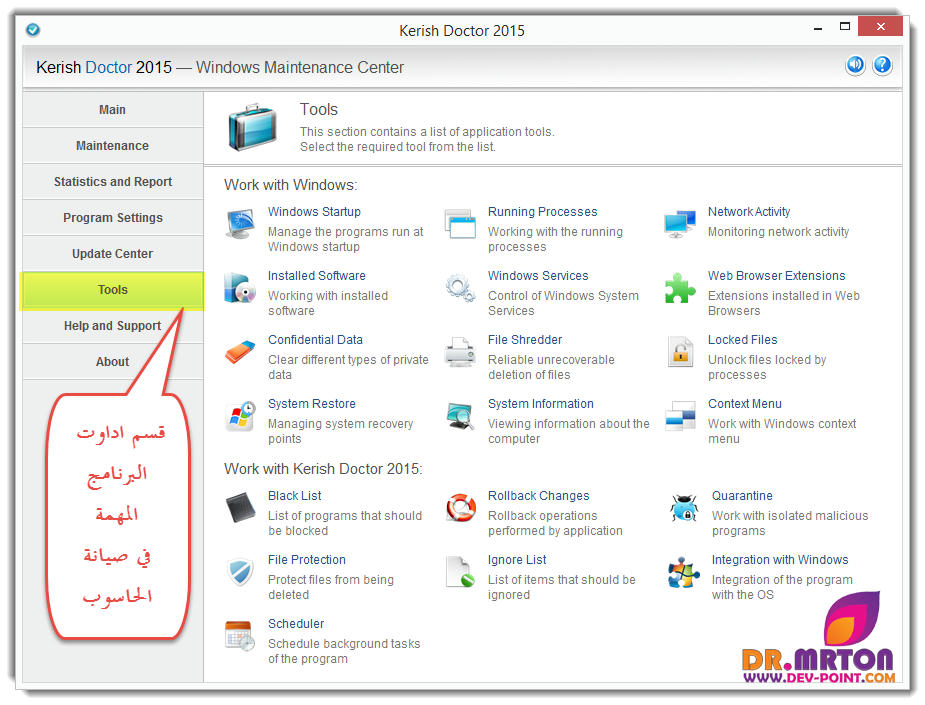The image size is (925, 705).
Task: Open the Installed Software link
Action: [316, 276]
